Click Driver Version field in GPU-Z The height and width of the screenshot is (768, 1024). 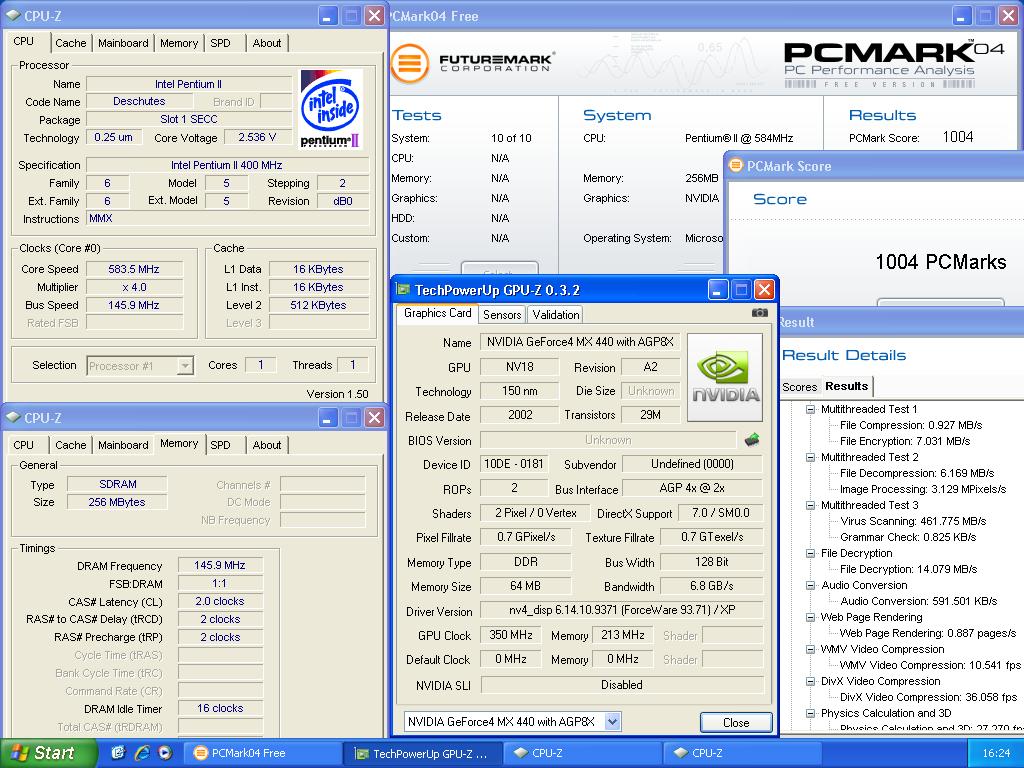click(x=621, y=610)
